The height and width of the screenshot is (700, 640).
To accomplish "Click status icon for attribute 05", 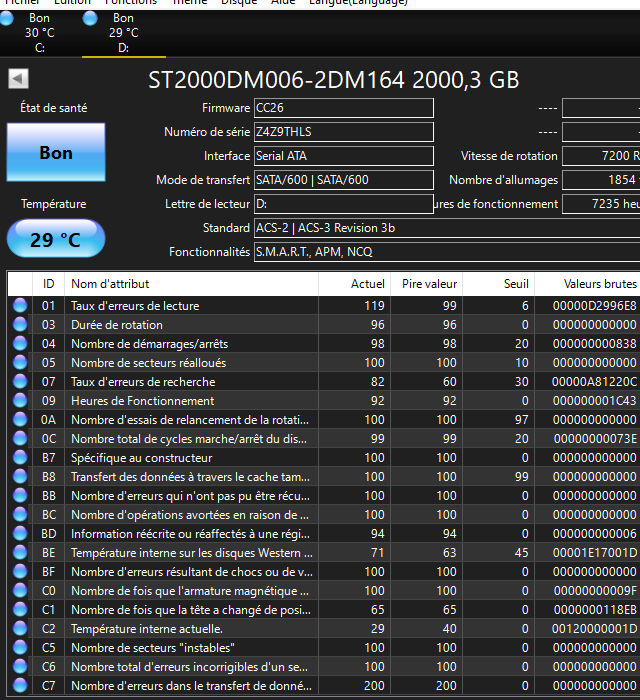I will (x=20, y=362).
